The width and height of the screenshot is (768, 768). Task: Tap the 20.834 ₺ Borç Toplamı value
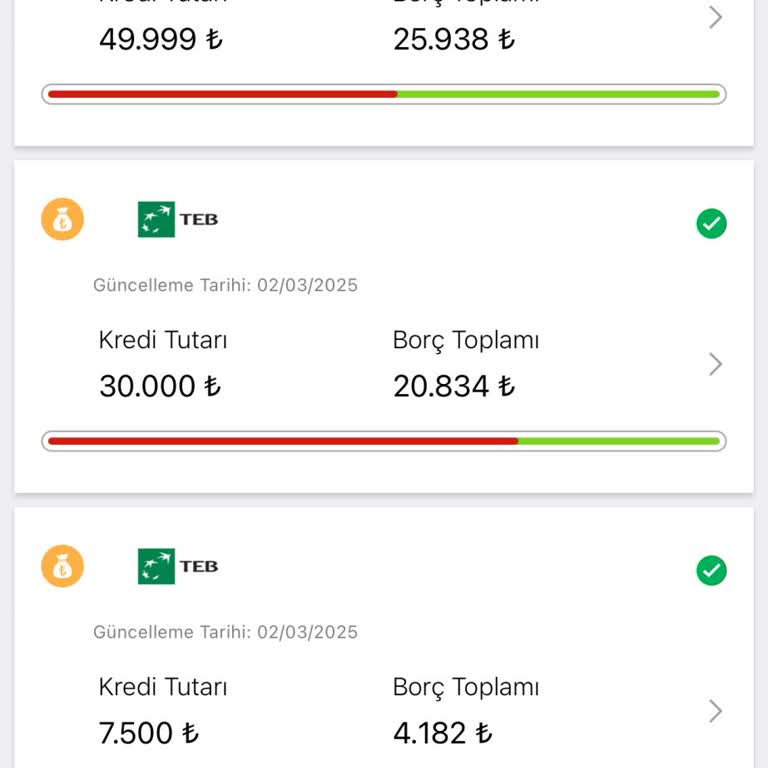tap(454, 387)
